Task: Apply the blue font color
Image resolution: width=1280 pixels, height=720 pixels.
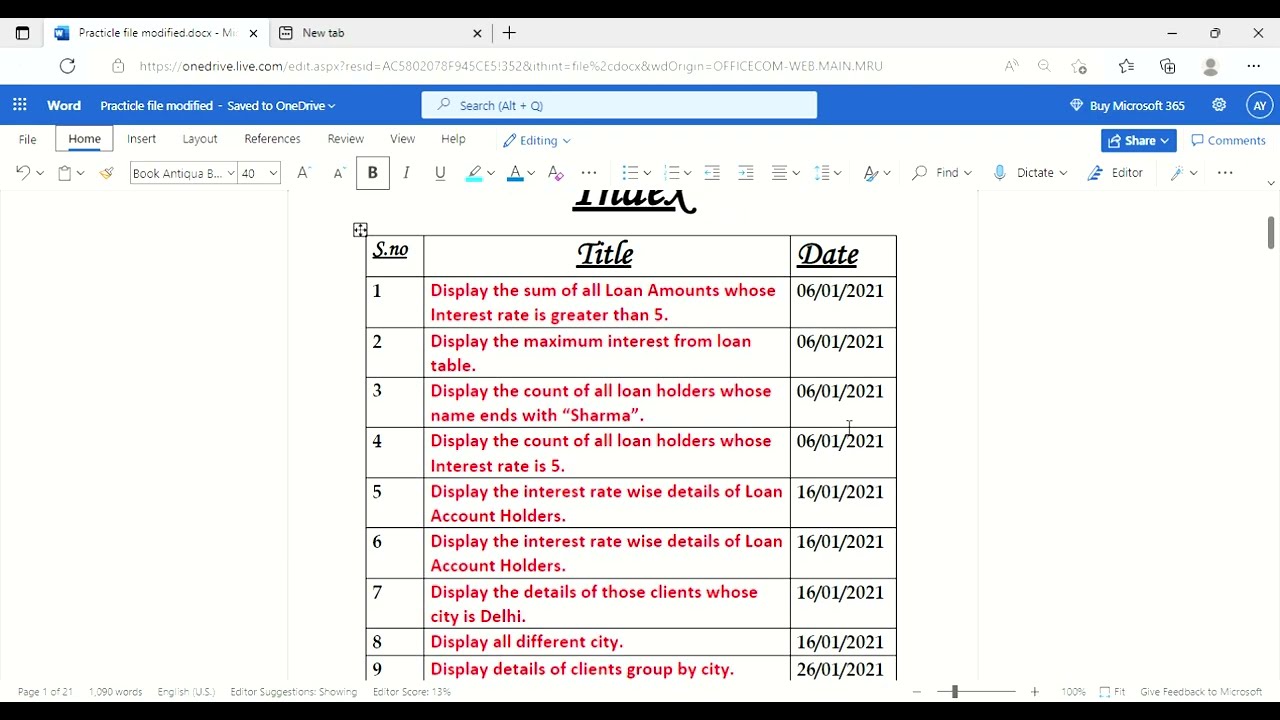Action: click(515, 173)
